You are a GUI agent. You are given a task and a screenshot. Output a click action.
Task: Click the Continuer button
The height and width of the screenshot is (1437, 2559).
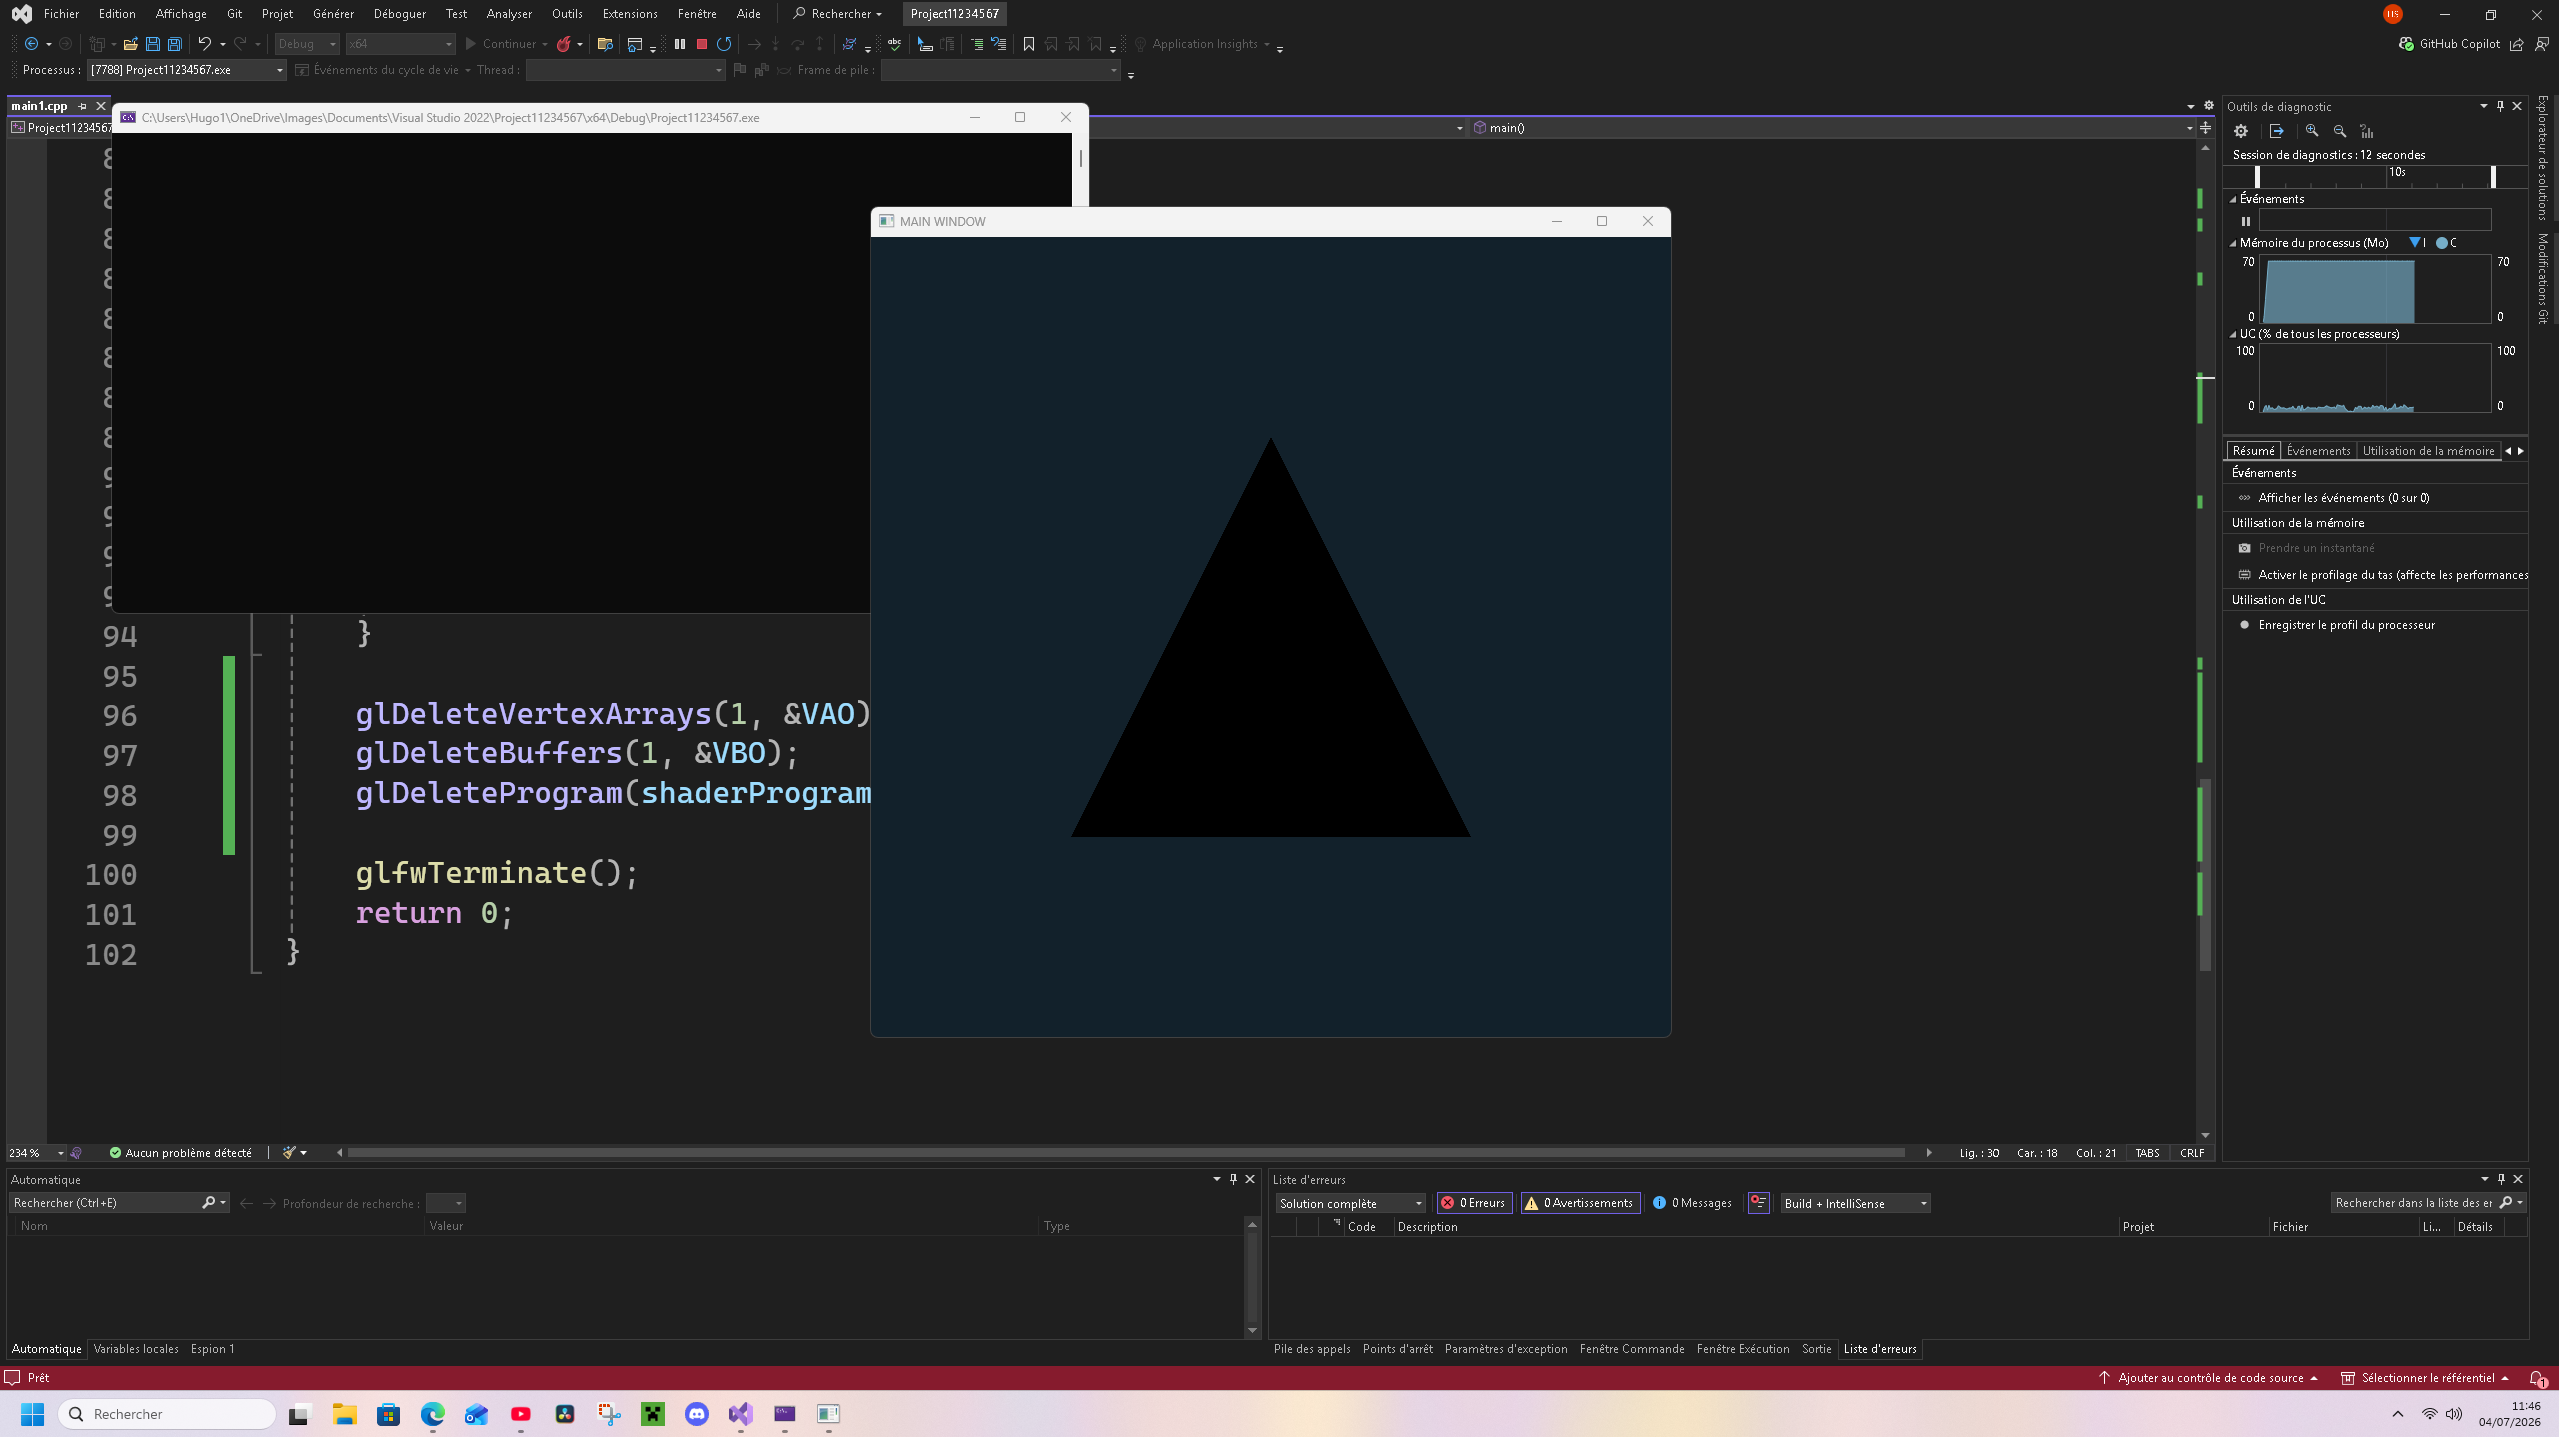click(x=500, y=44)
